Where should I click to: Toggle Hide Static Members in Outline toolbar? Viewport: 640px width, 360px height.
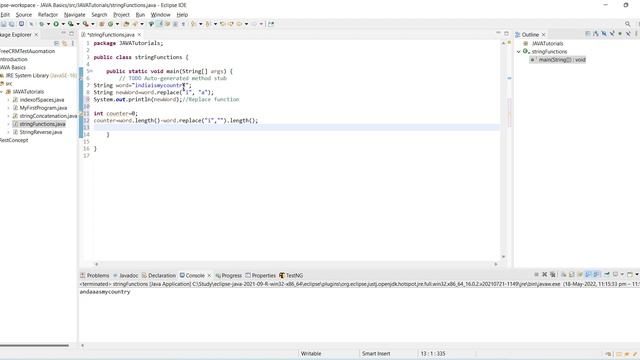(612, 34)
